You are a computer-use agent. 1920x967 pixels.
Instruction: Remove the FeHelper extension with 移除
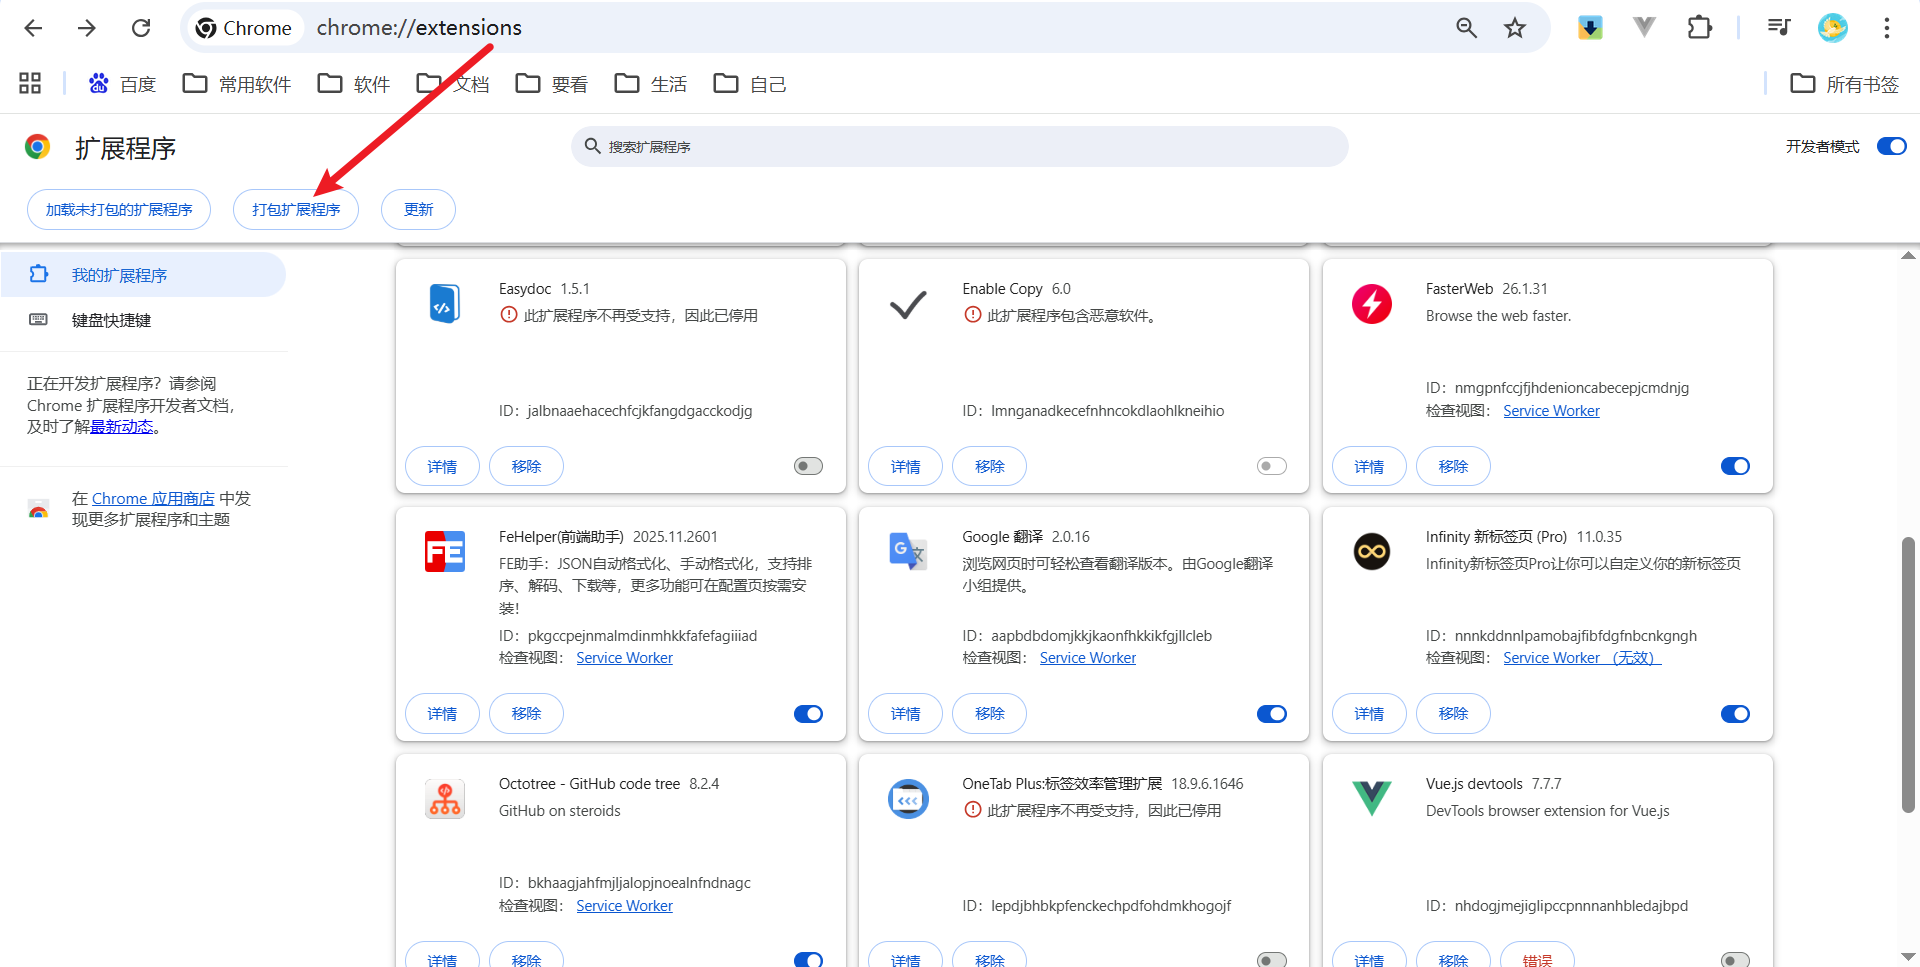click(526, 714)
